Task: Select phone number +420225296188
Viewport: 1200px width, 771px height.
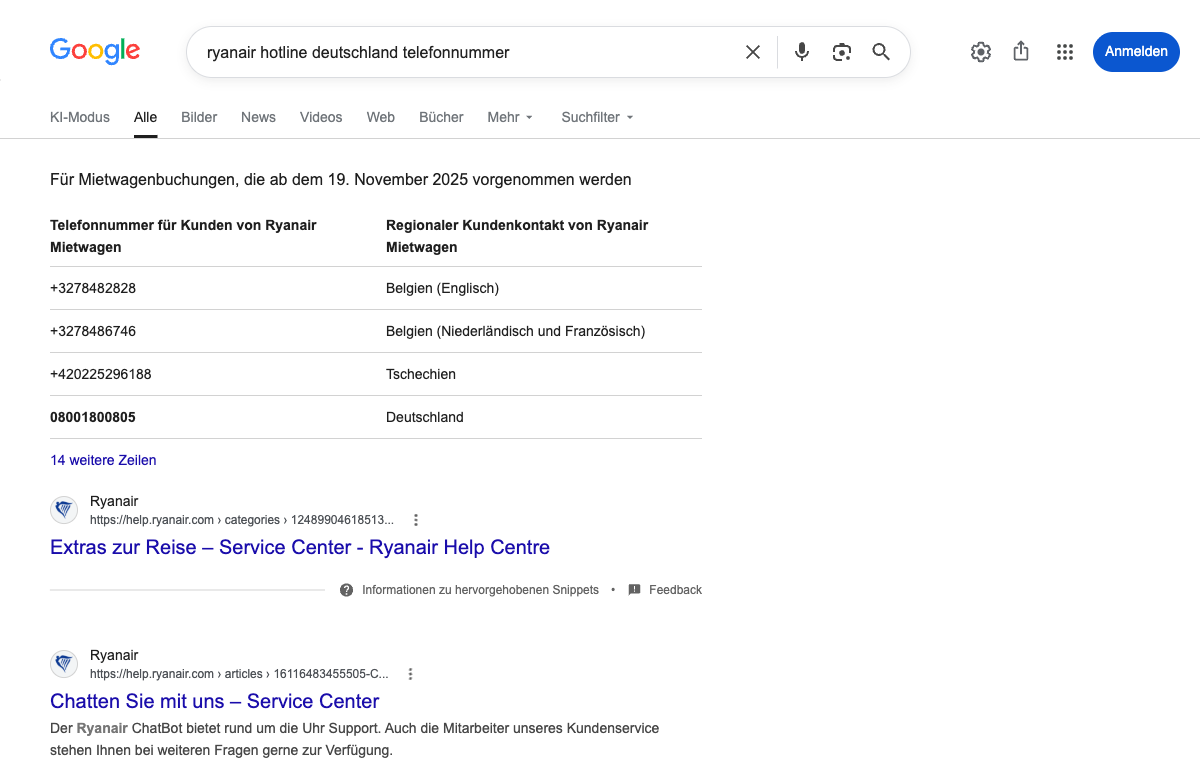Action: [101, 374]
